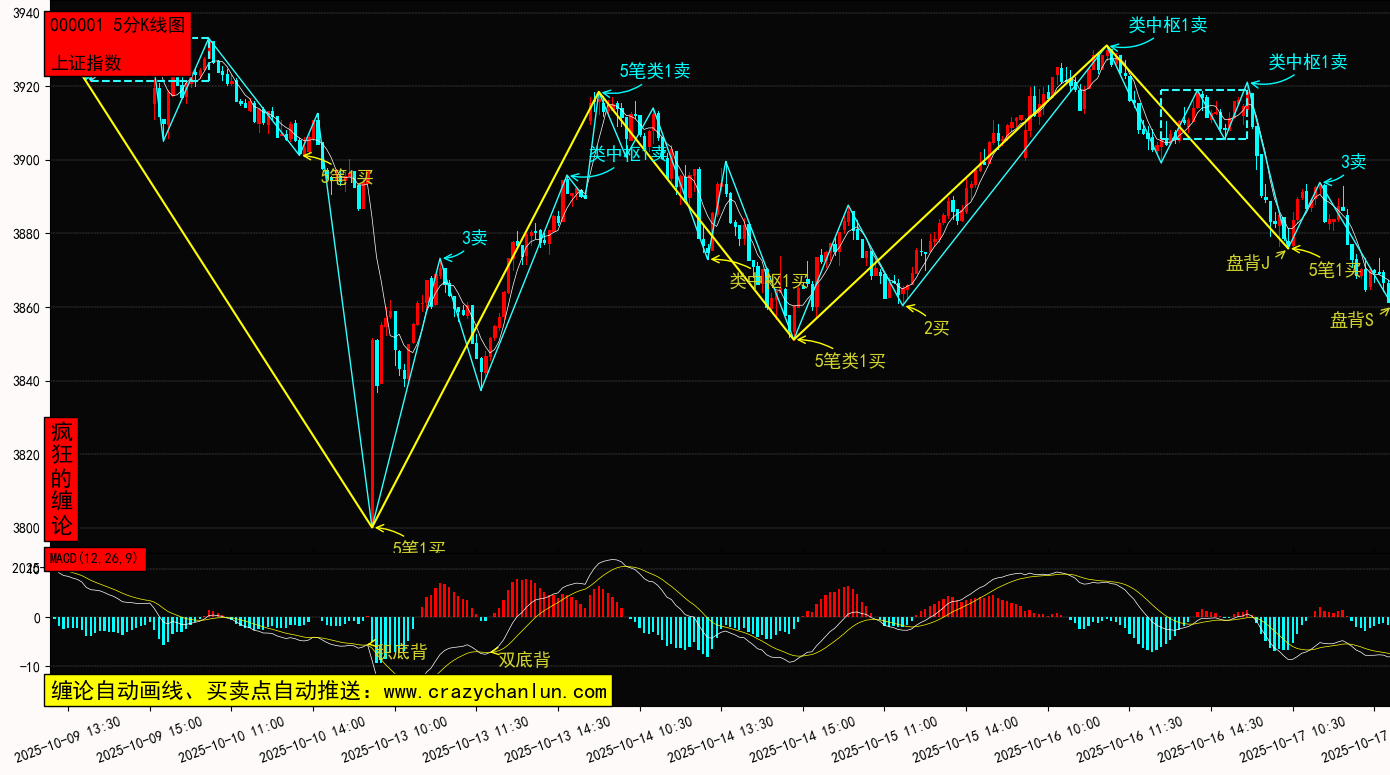Click the "2买" buy point label
1390x775 pixels.
click(x=936, y=327)
